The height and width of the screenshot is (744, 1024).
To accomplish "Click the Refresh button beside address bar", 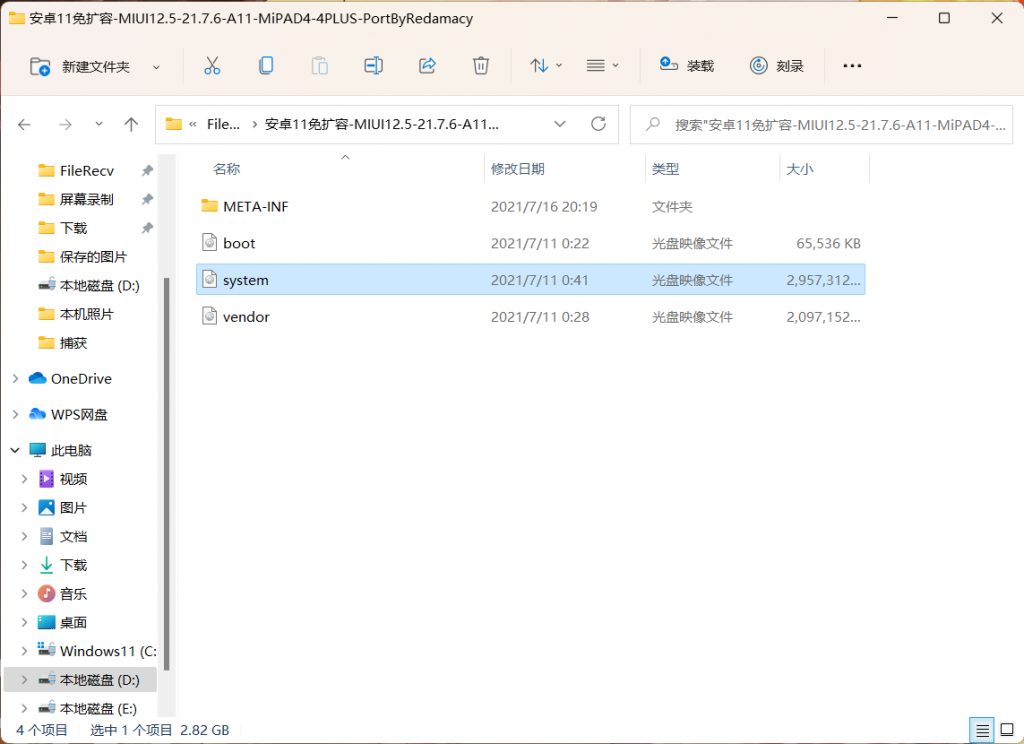I will click(599, 124).
